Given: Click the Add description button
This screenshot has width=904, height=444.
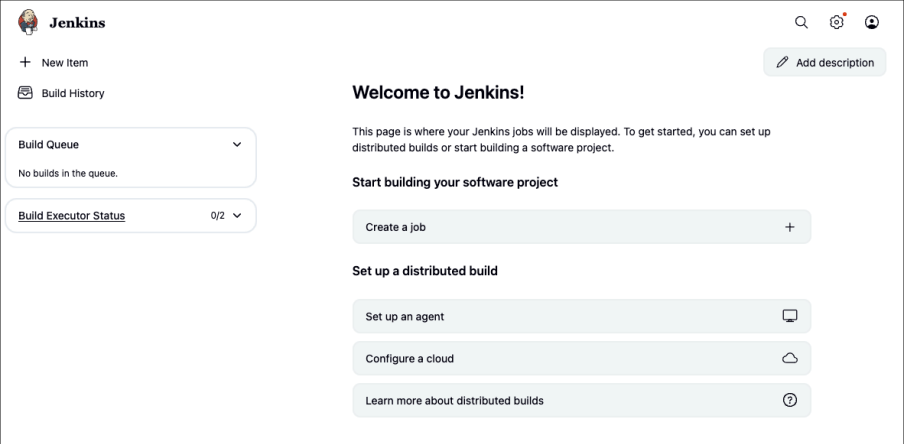Looking at the screenshot, I should pyautogui.click(x=825, y=62).
